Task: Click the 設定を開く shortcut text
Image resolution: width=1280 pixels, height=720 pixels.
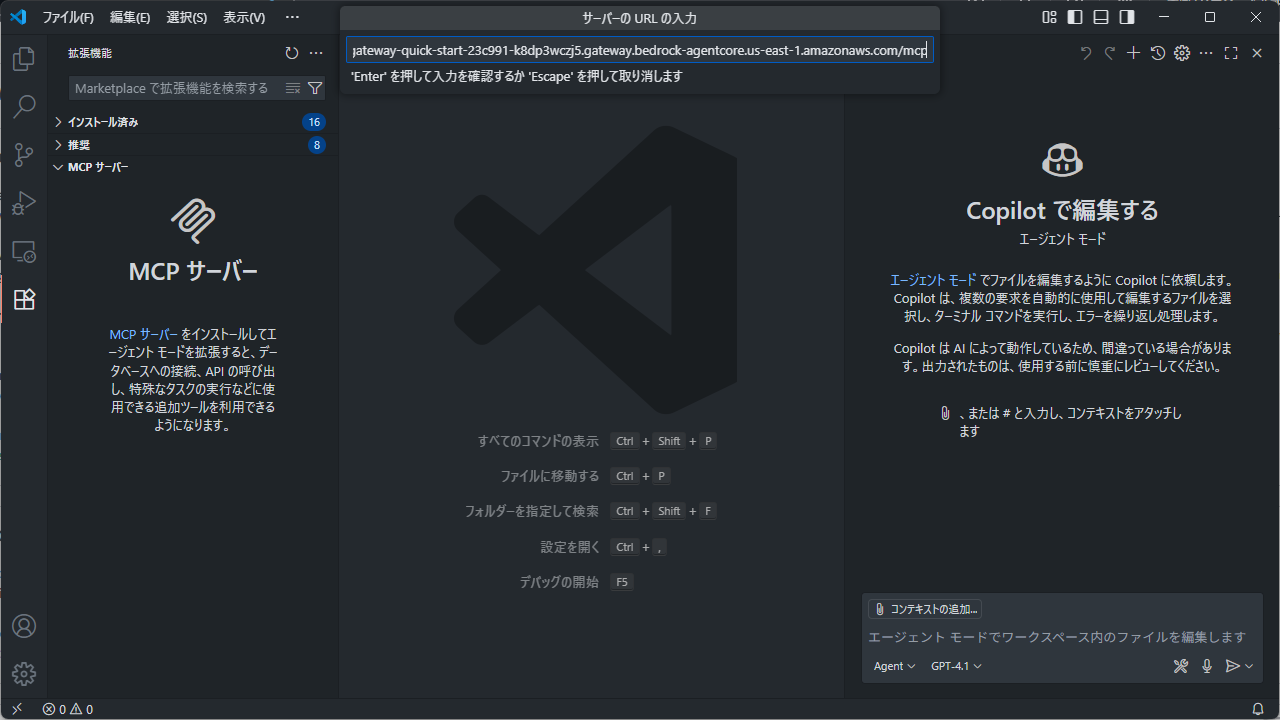Action: [570, 547]
